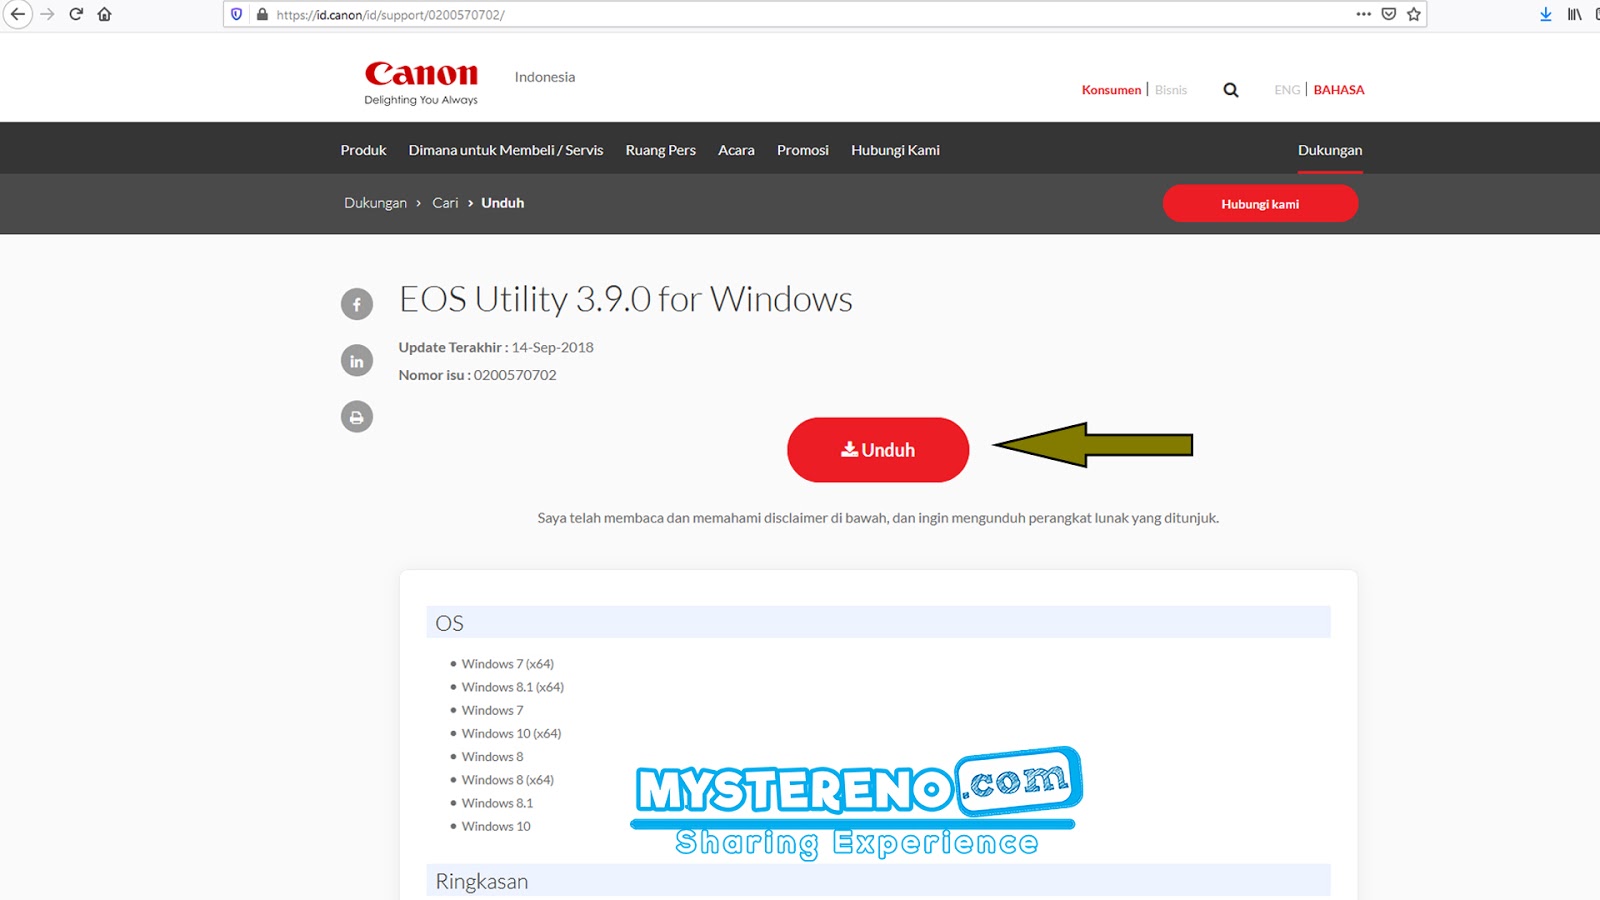Switch to Konsumen site section
1600x900 pixels.
click(1111, 90)
